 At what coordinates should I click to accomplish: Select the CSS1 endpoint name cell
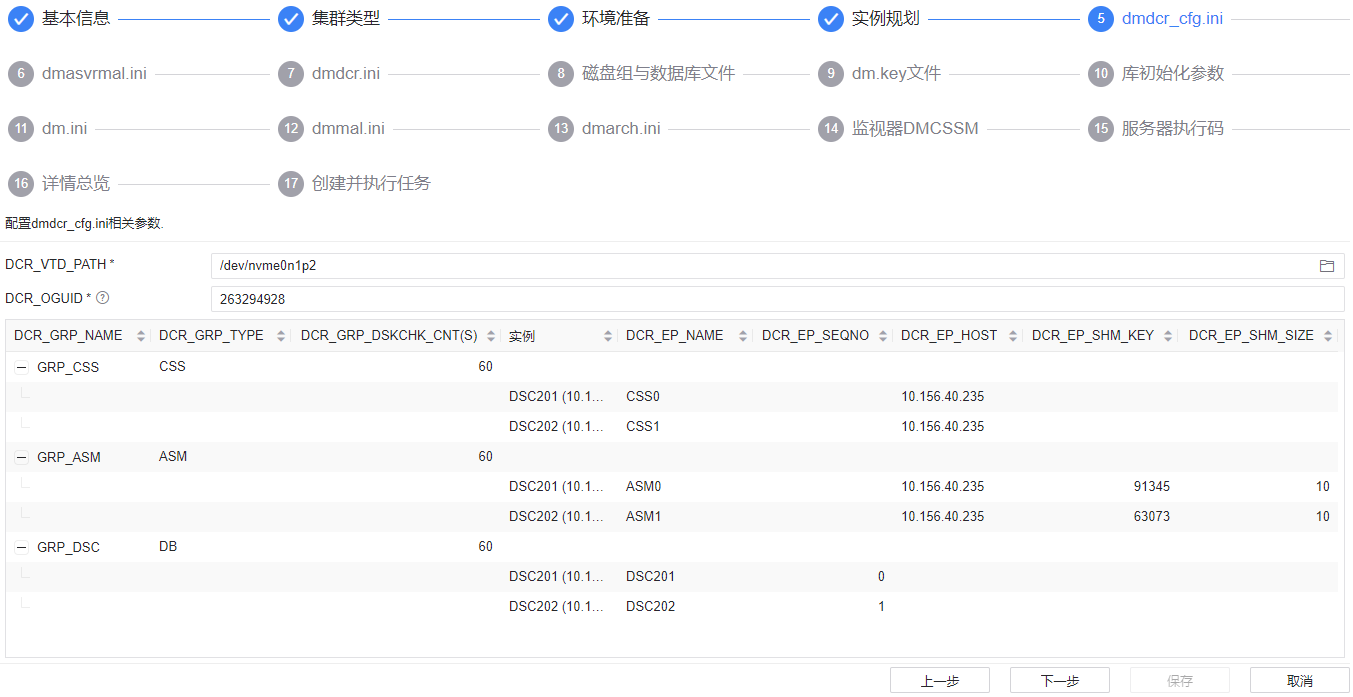(x=643, y=427)
